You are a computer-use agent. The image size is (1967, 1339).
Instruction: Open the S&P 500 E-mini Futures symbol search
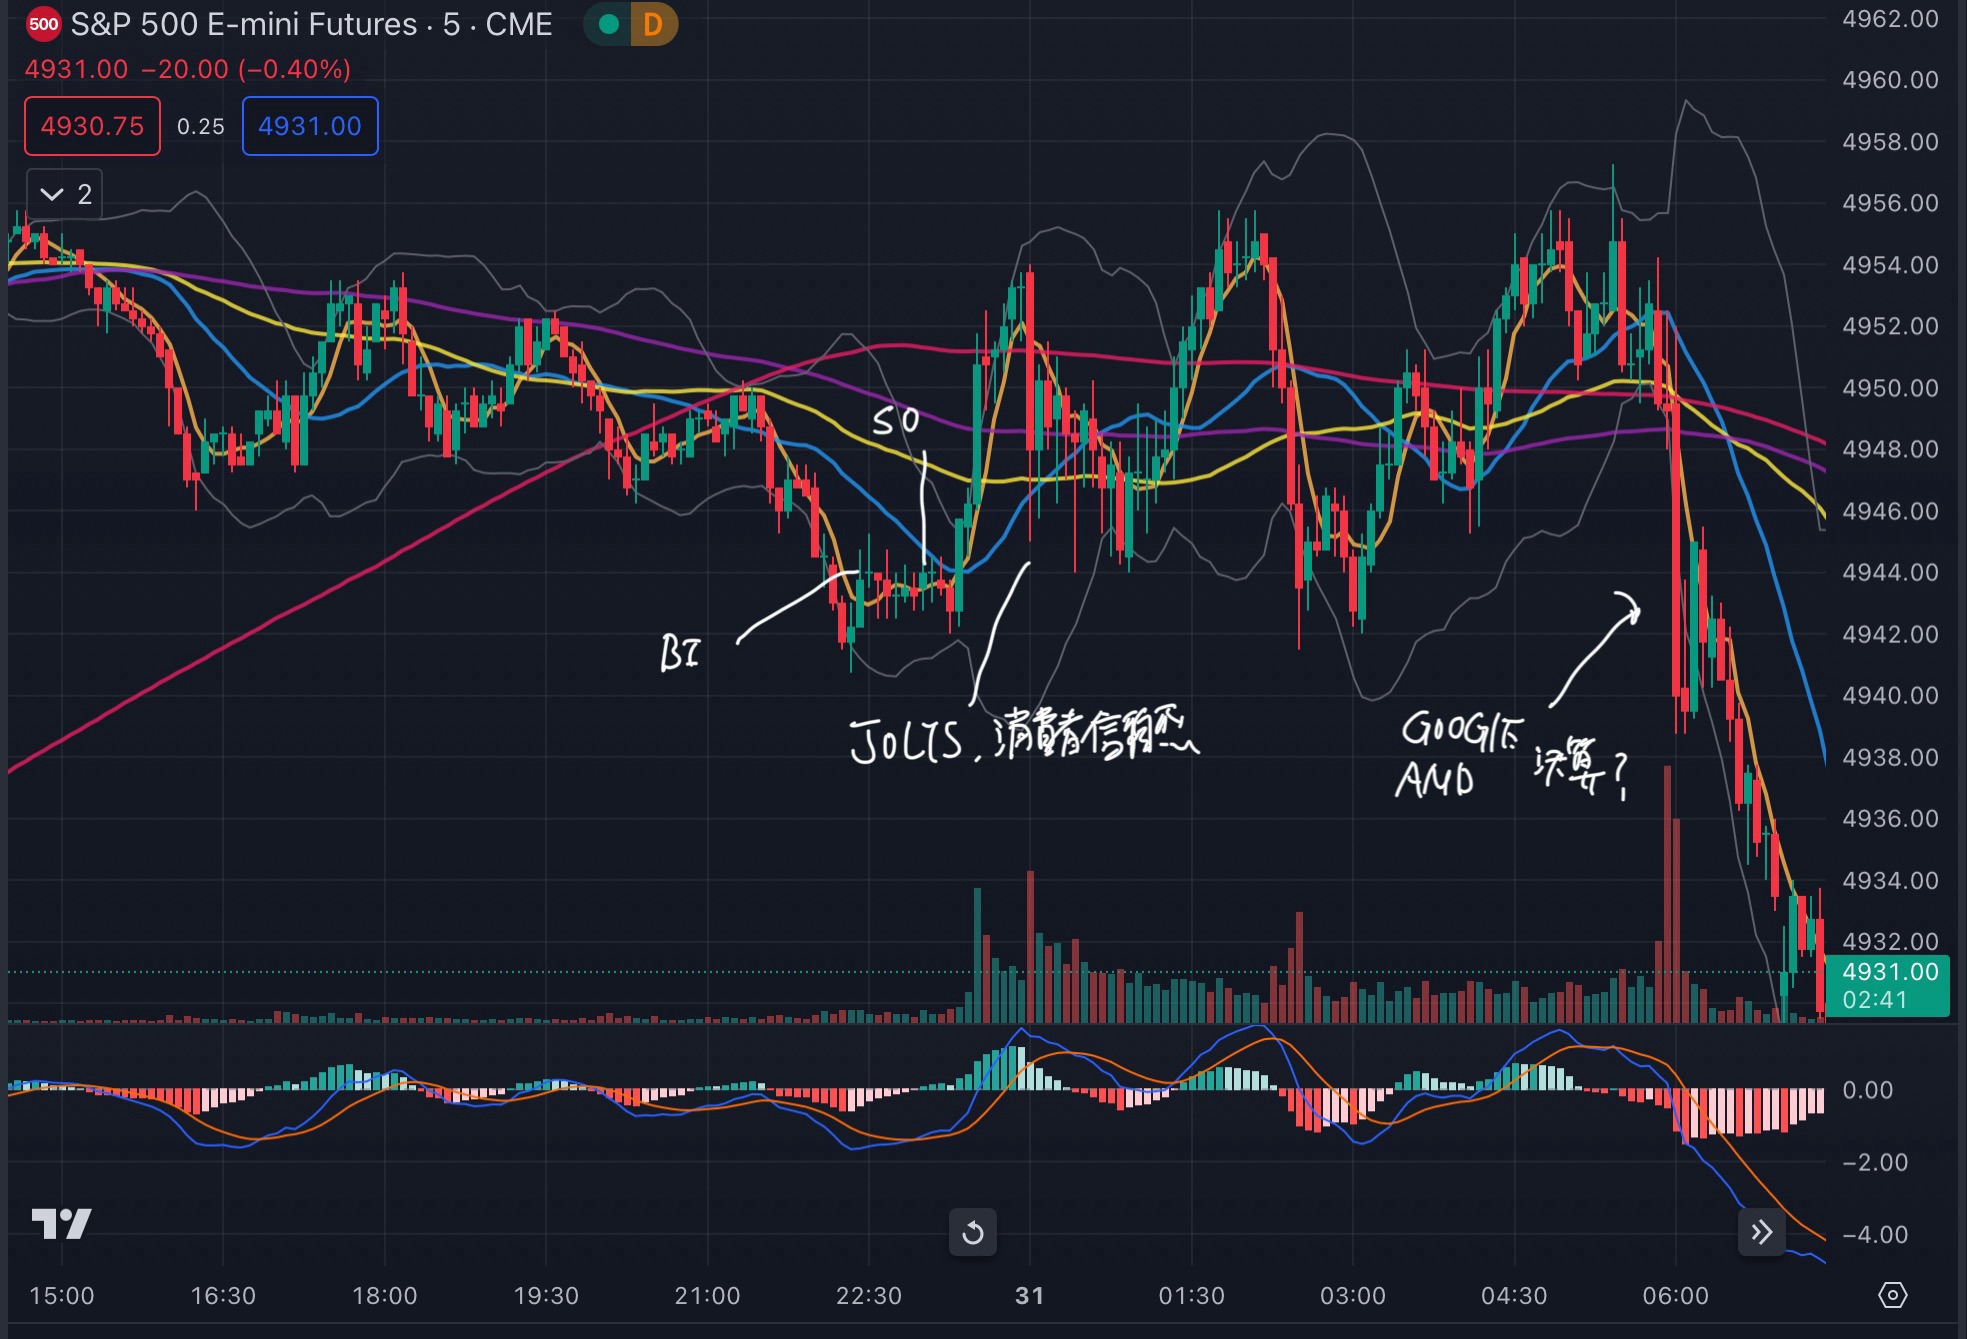(x=244, y=24)
